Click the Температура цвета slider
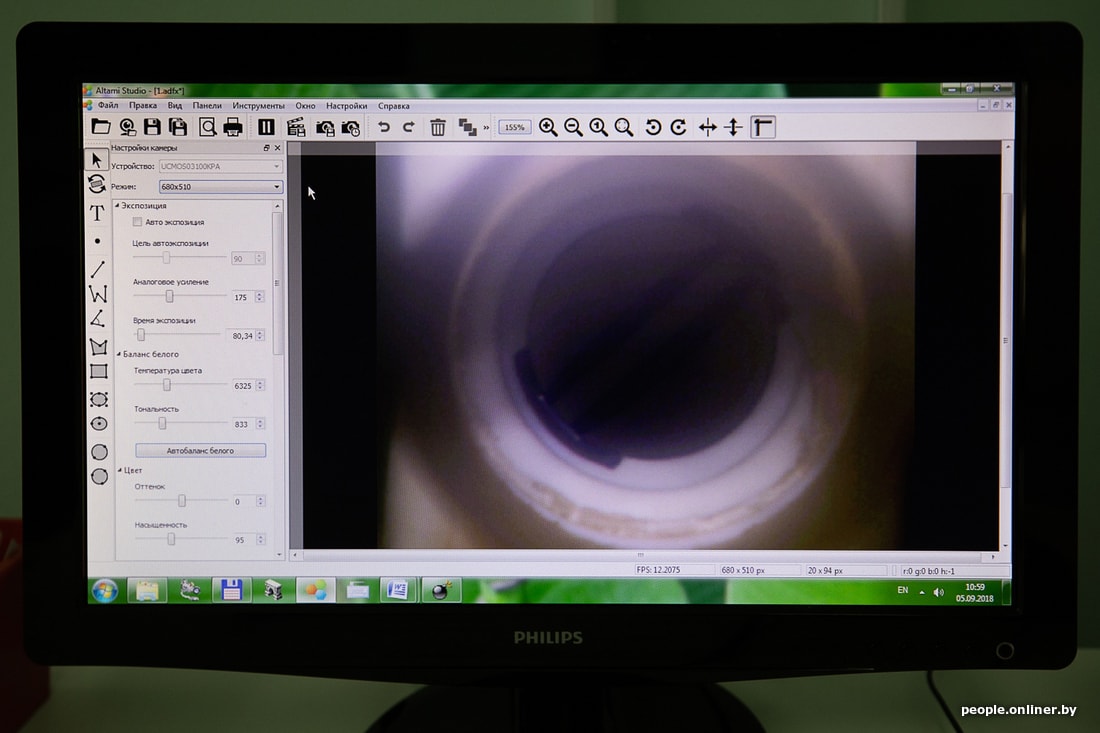Image resolution: width=1100 pixels, height=733 pixels. point(167,385)
